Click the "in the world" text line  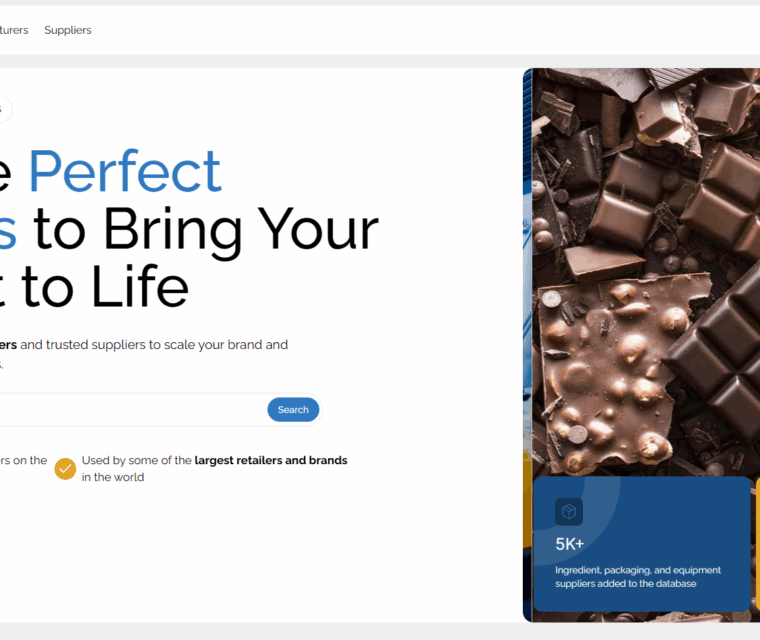(x=113, y=478)
